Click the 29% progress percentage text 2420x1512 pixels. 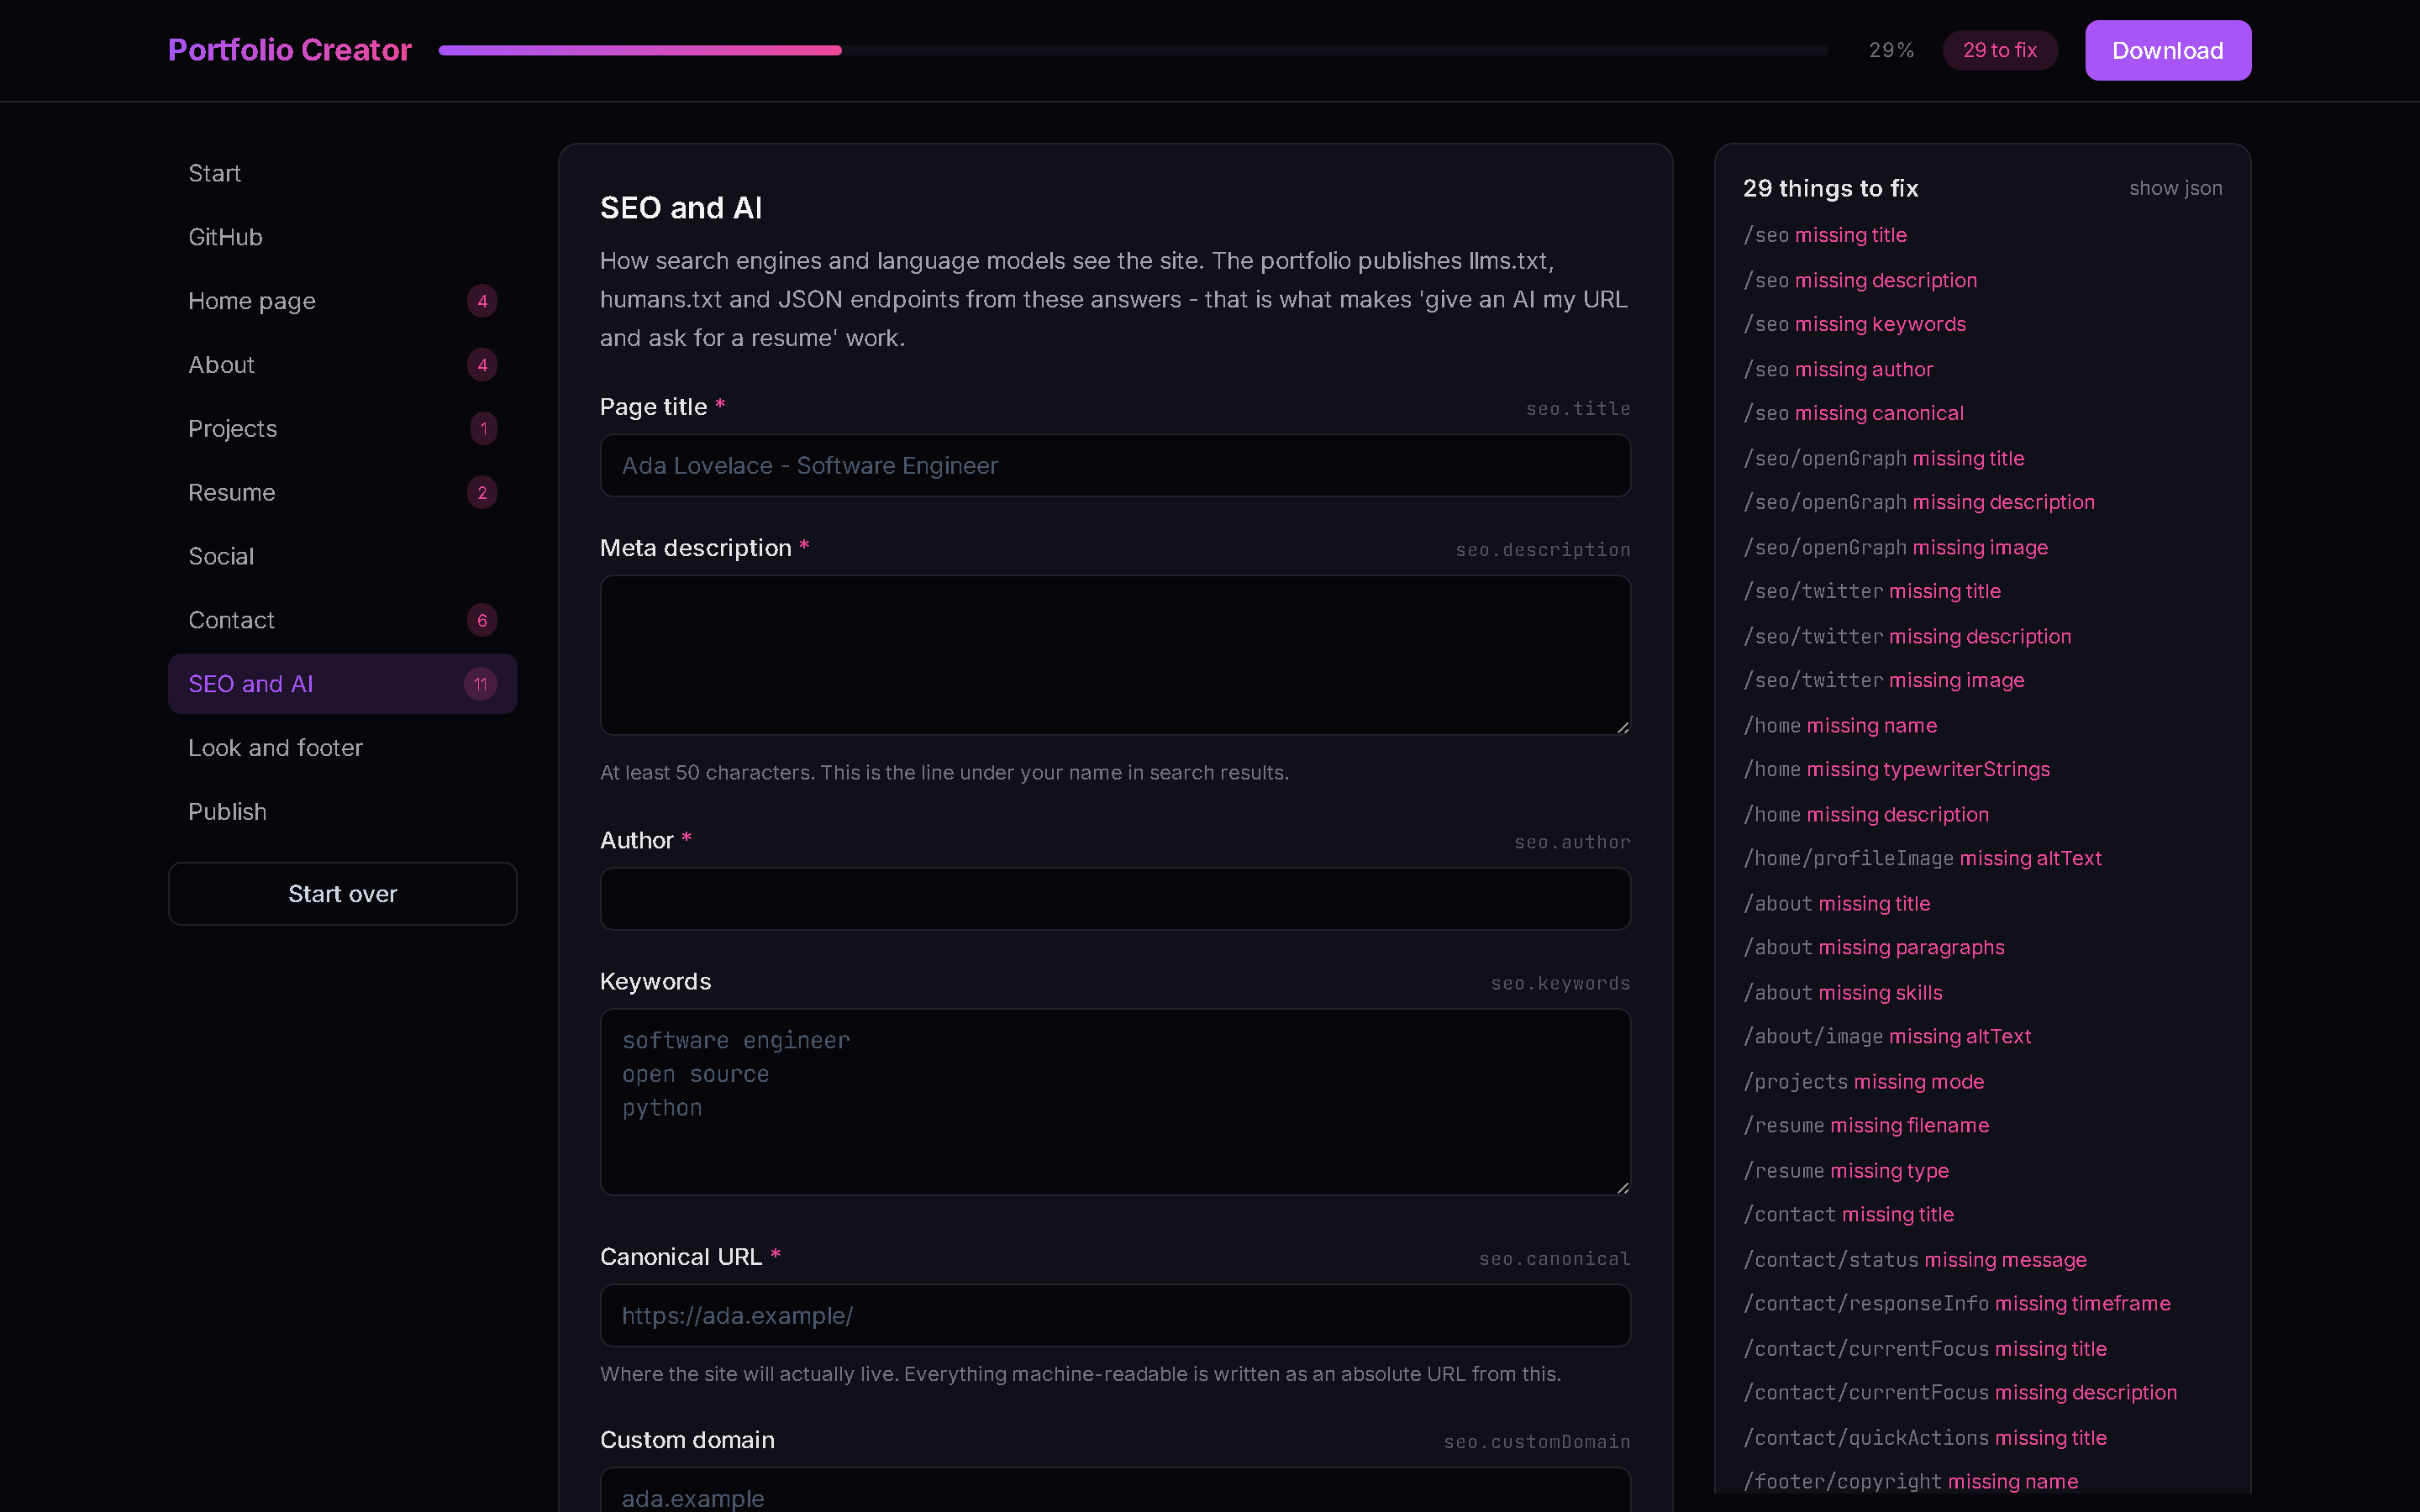pyautogui.click(x=1891, y=50)
